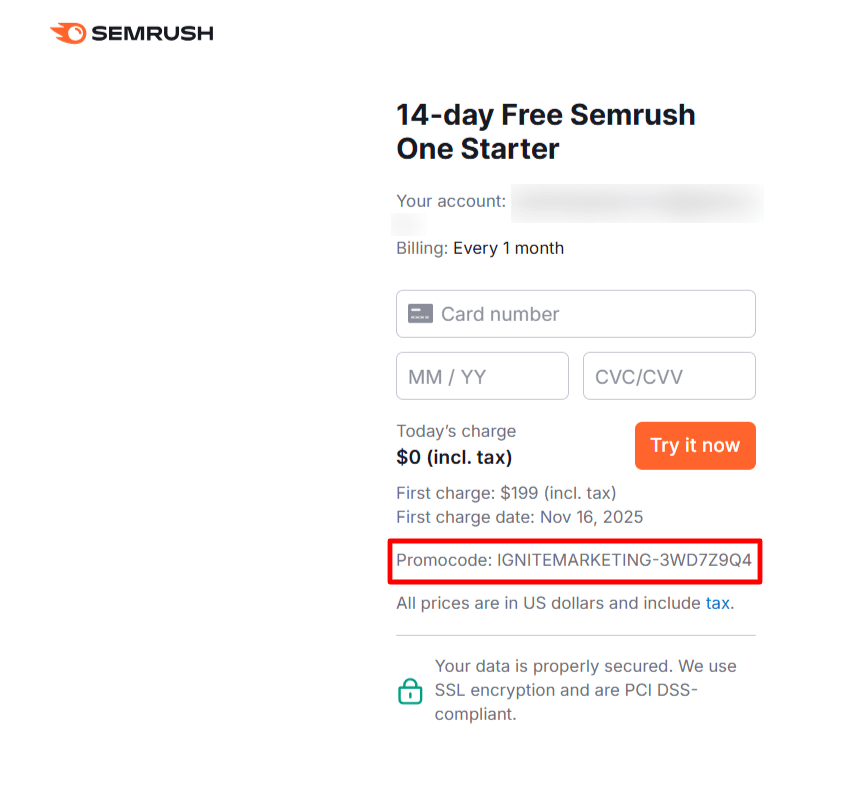Screen dimensions: 852x802
Task: Click the Your account label
Action: [x=450, y=200]
